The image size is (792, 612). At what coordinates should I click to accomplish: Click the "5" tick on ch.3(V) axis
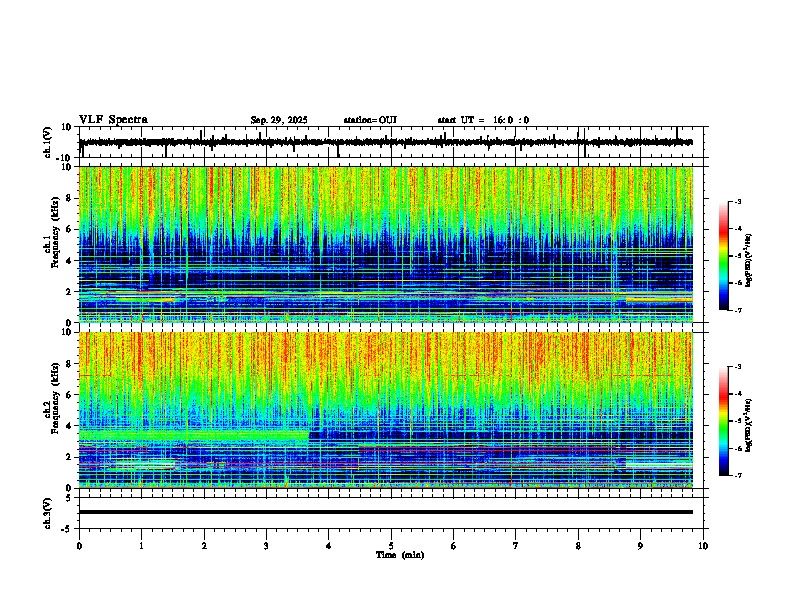[x=70, y=498]
